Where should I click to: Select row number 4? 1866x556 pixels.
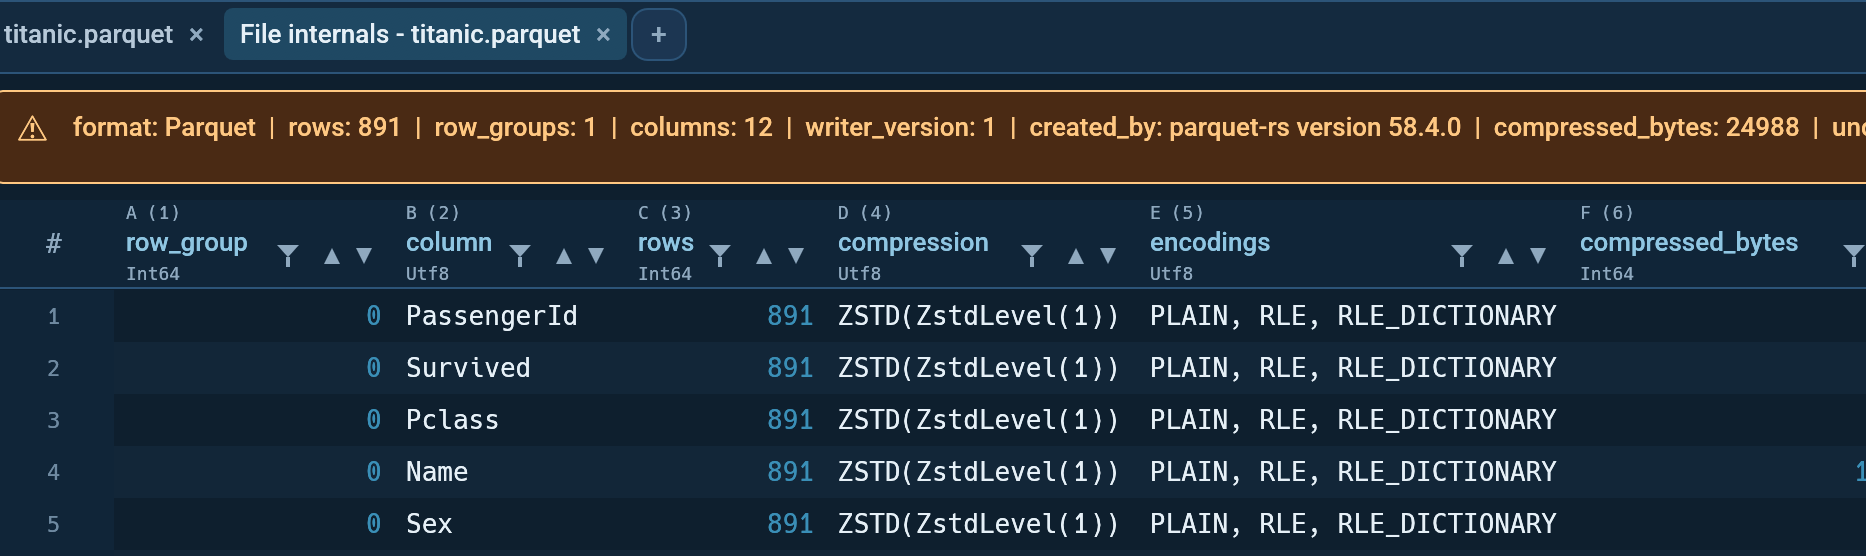54,473
